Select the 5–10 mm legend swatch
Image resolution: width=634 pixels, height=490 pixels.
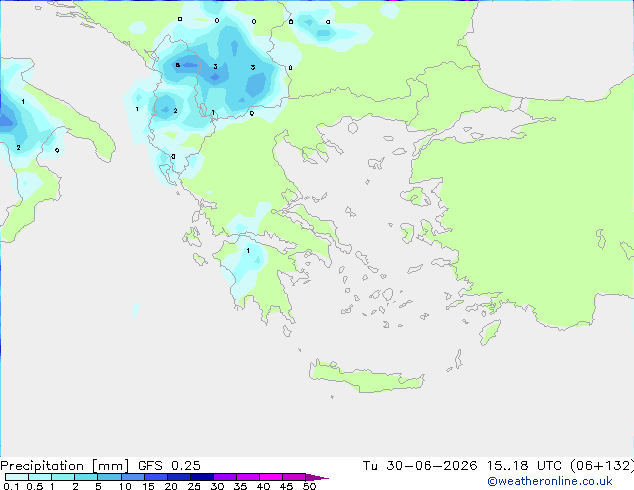[x=109, y=477]
